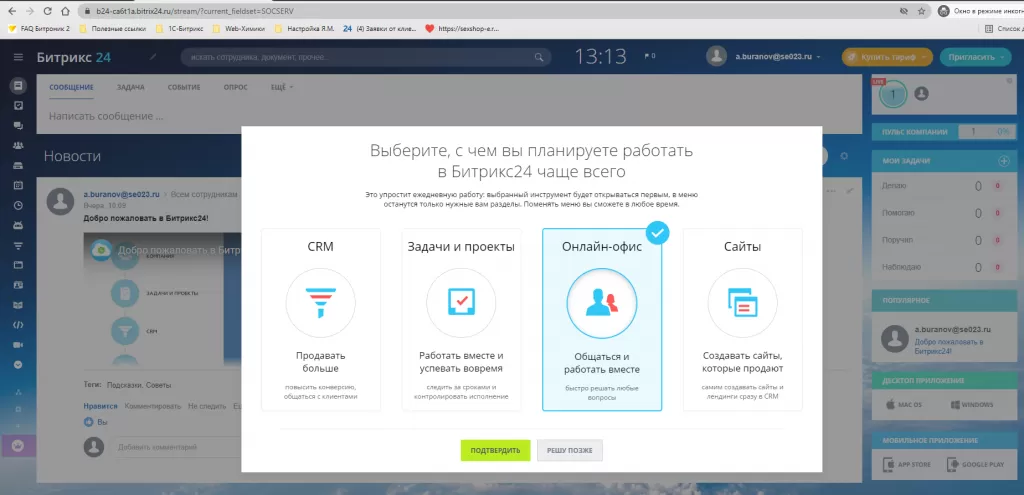Switch to the Опрос tab

pos(236,87)
